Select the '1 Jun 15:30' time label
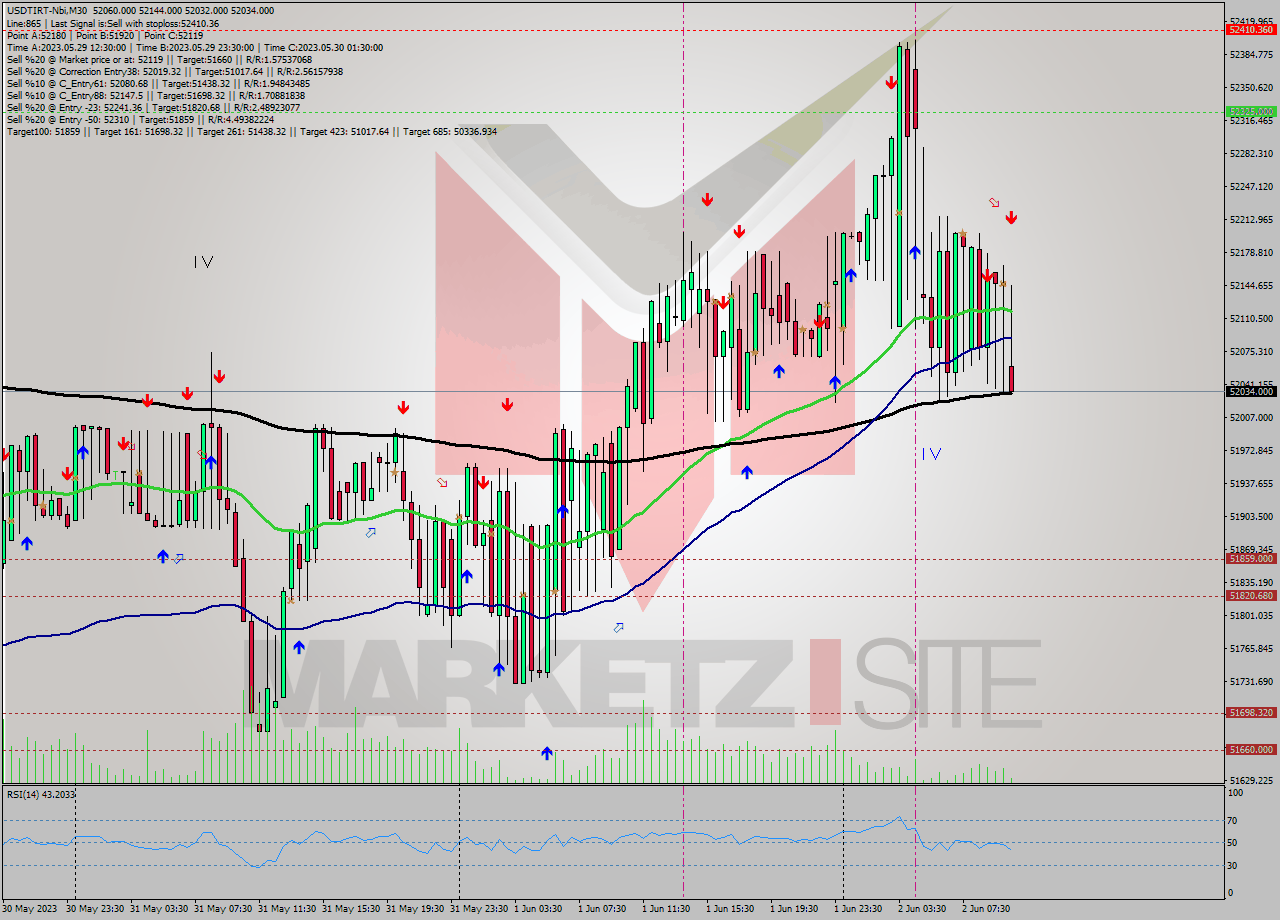This screenshot has height=920, width=1280. 732,908
